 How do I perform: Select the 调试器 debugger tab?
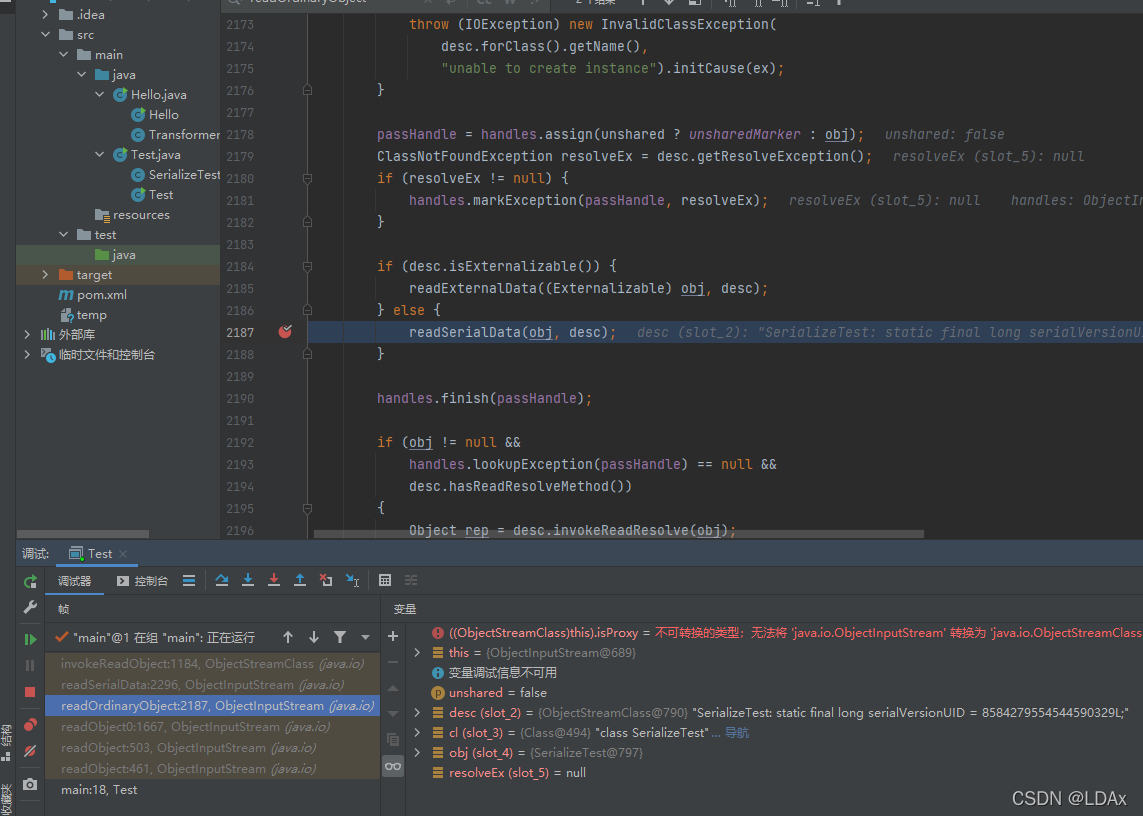coord(75,581)
